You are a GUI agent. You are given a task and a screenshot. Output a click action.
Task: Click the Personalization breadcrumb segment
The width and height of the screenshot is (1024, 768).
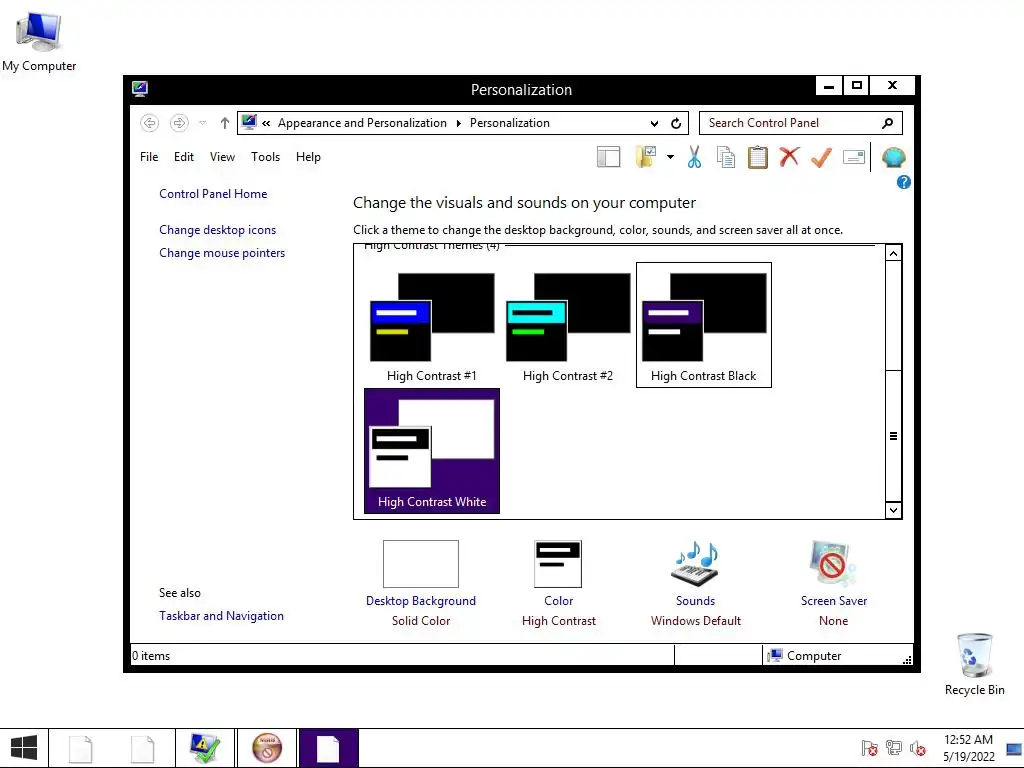[x=509, y=123]
